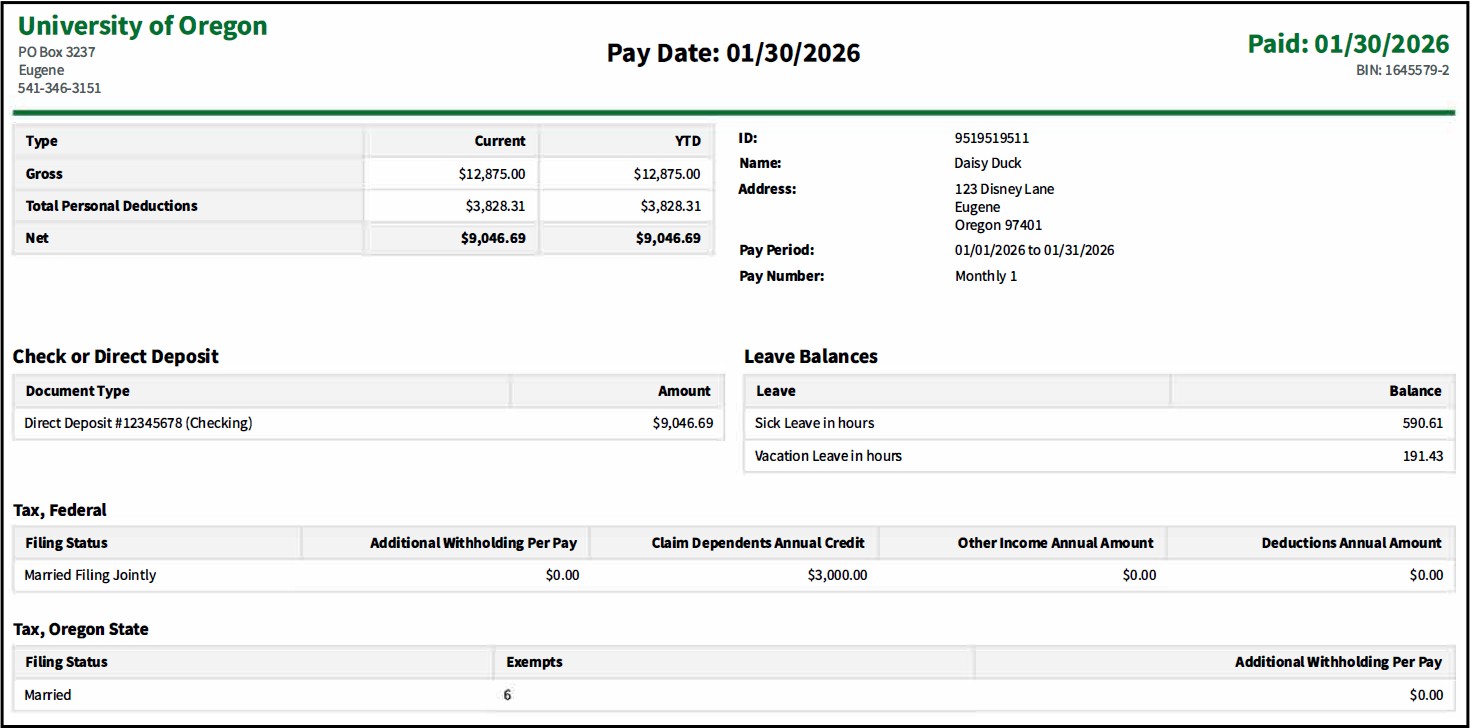Select the "Monthly 1" pay number value

(x=986, y=276)
